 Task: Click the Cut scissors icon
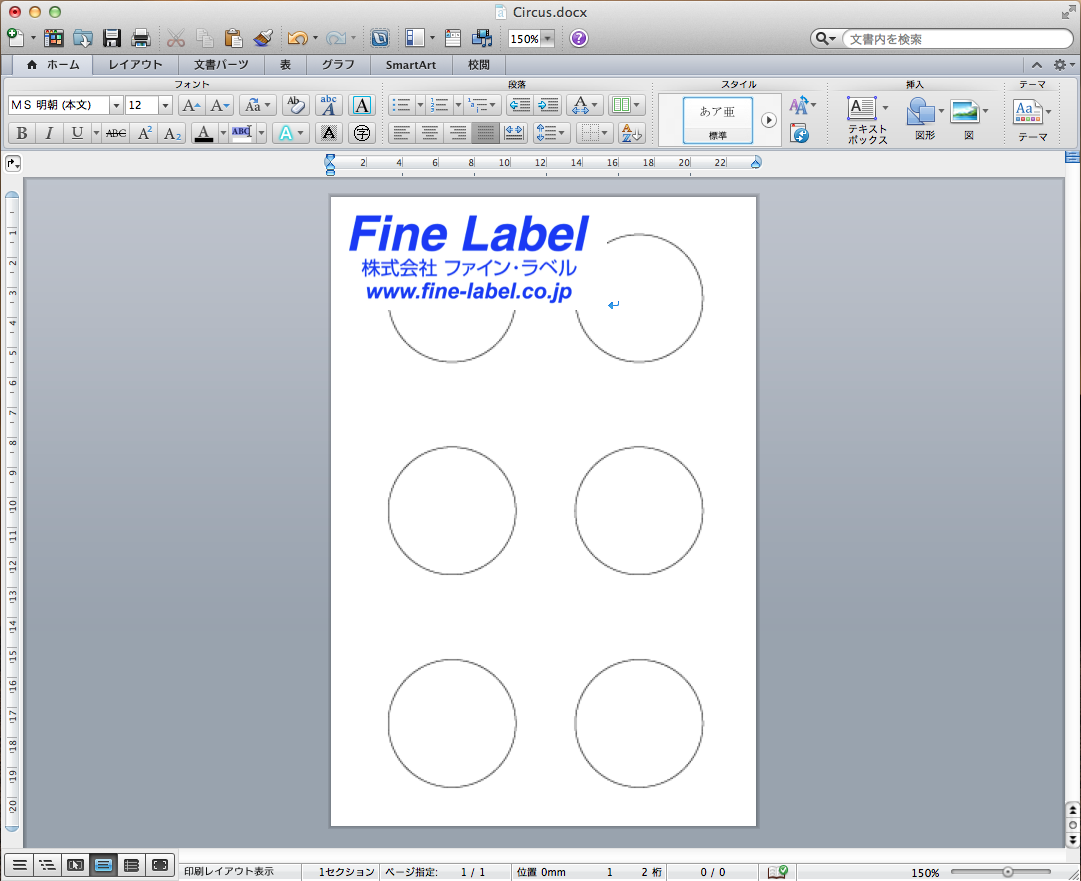click(x=176, y=38)
